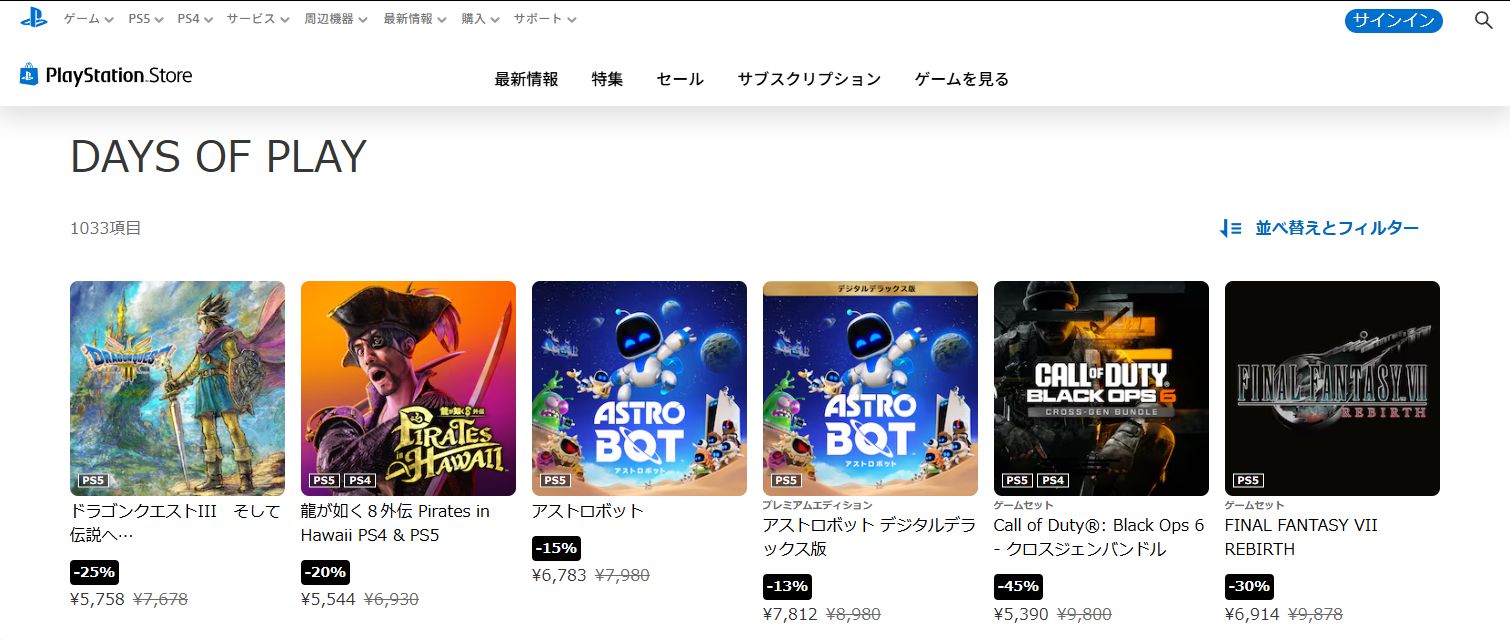Click the -45% discount badge on Call of Duty
This screenshot has width=1510, height=640.
coord(1018,586)
